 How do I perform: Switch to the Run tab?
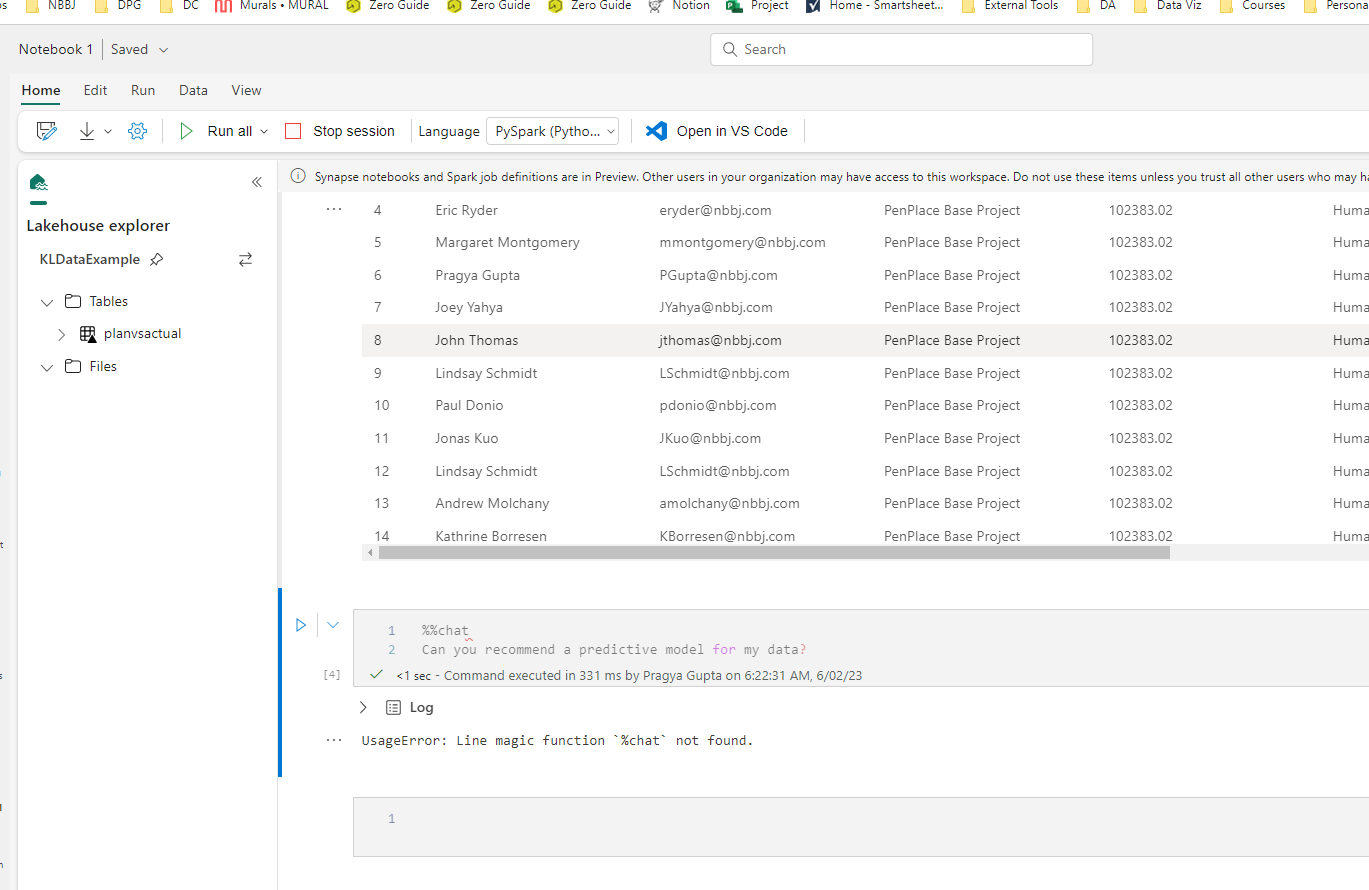pyautogui.click(x=143, y=90)
